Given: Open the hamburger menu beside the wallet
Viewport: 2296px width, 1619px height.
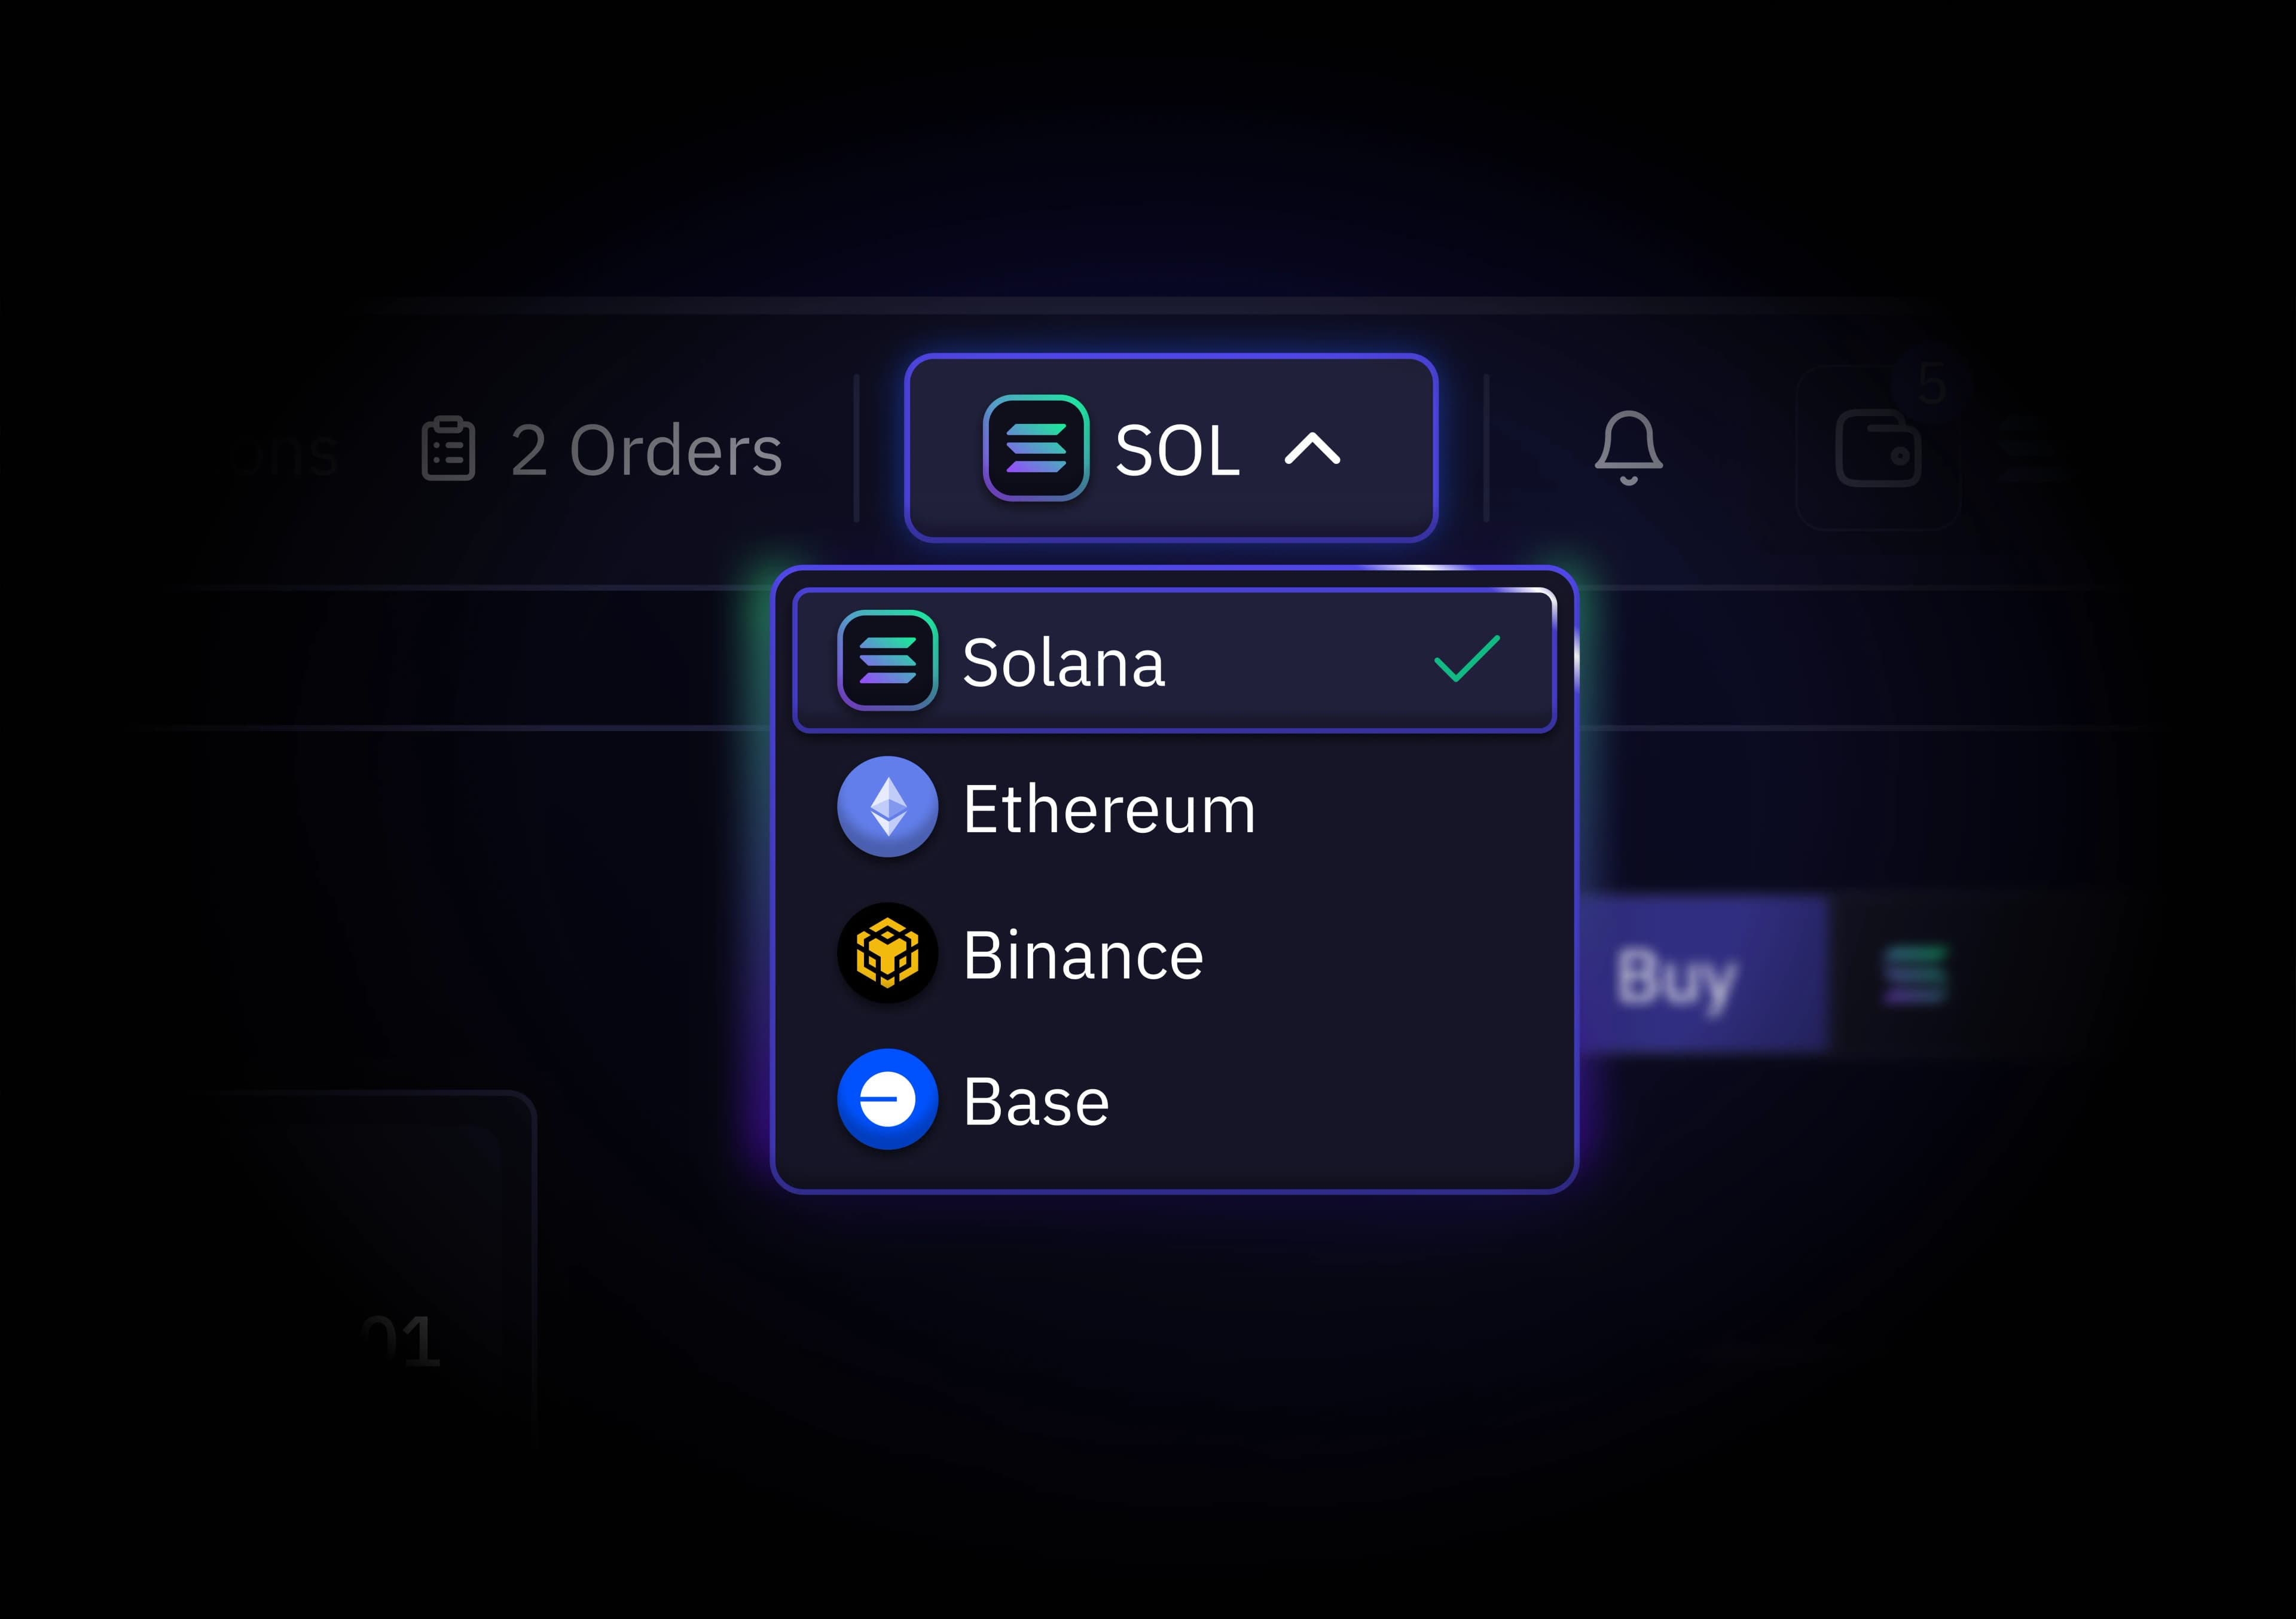Looking at the screenshot, I should (2030, 450).
